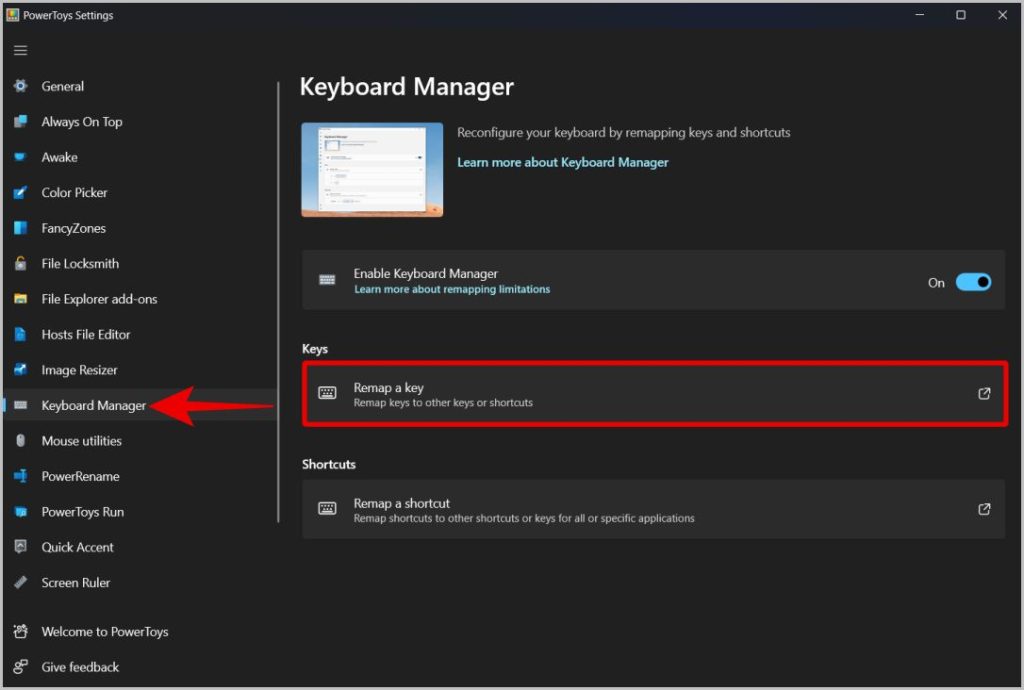This screenshot has height=690, width=1024.
Task: Close the PowerToys Settings window
Action: 1002,14
